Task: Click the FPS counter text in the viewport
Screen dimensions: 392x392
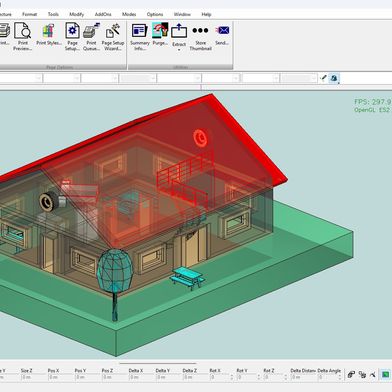Action: [x=373, y=102]
